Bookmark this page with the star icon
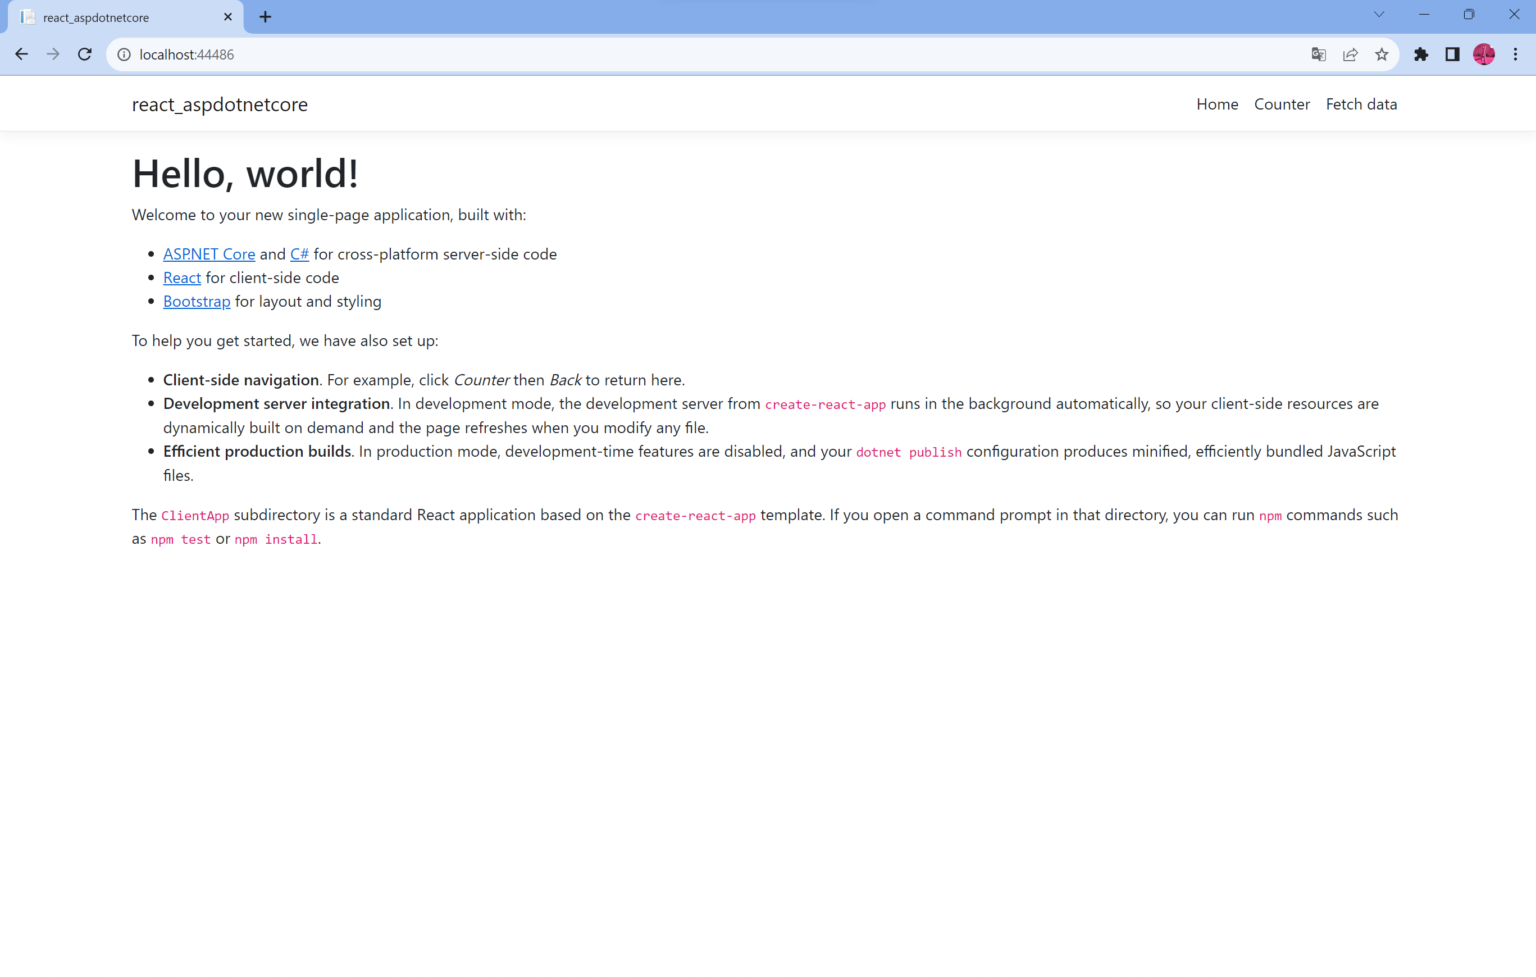 [x=1381, y=54]
